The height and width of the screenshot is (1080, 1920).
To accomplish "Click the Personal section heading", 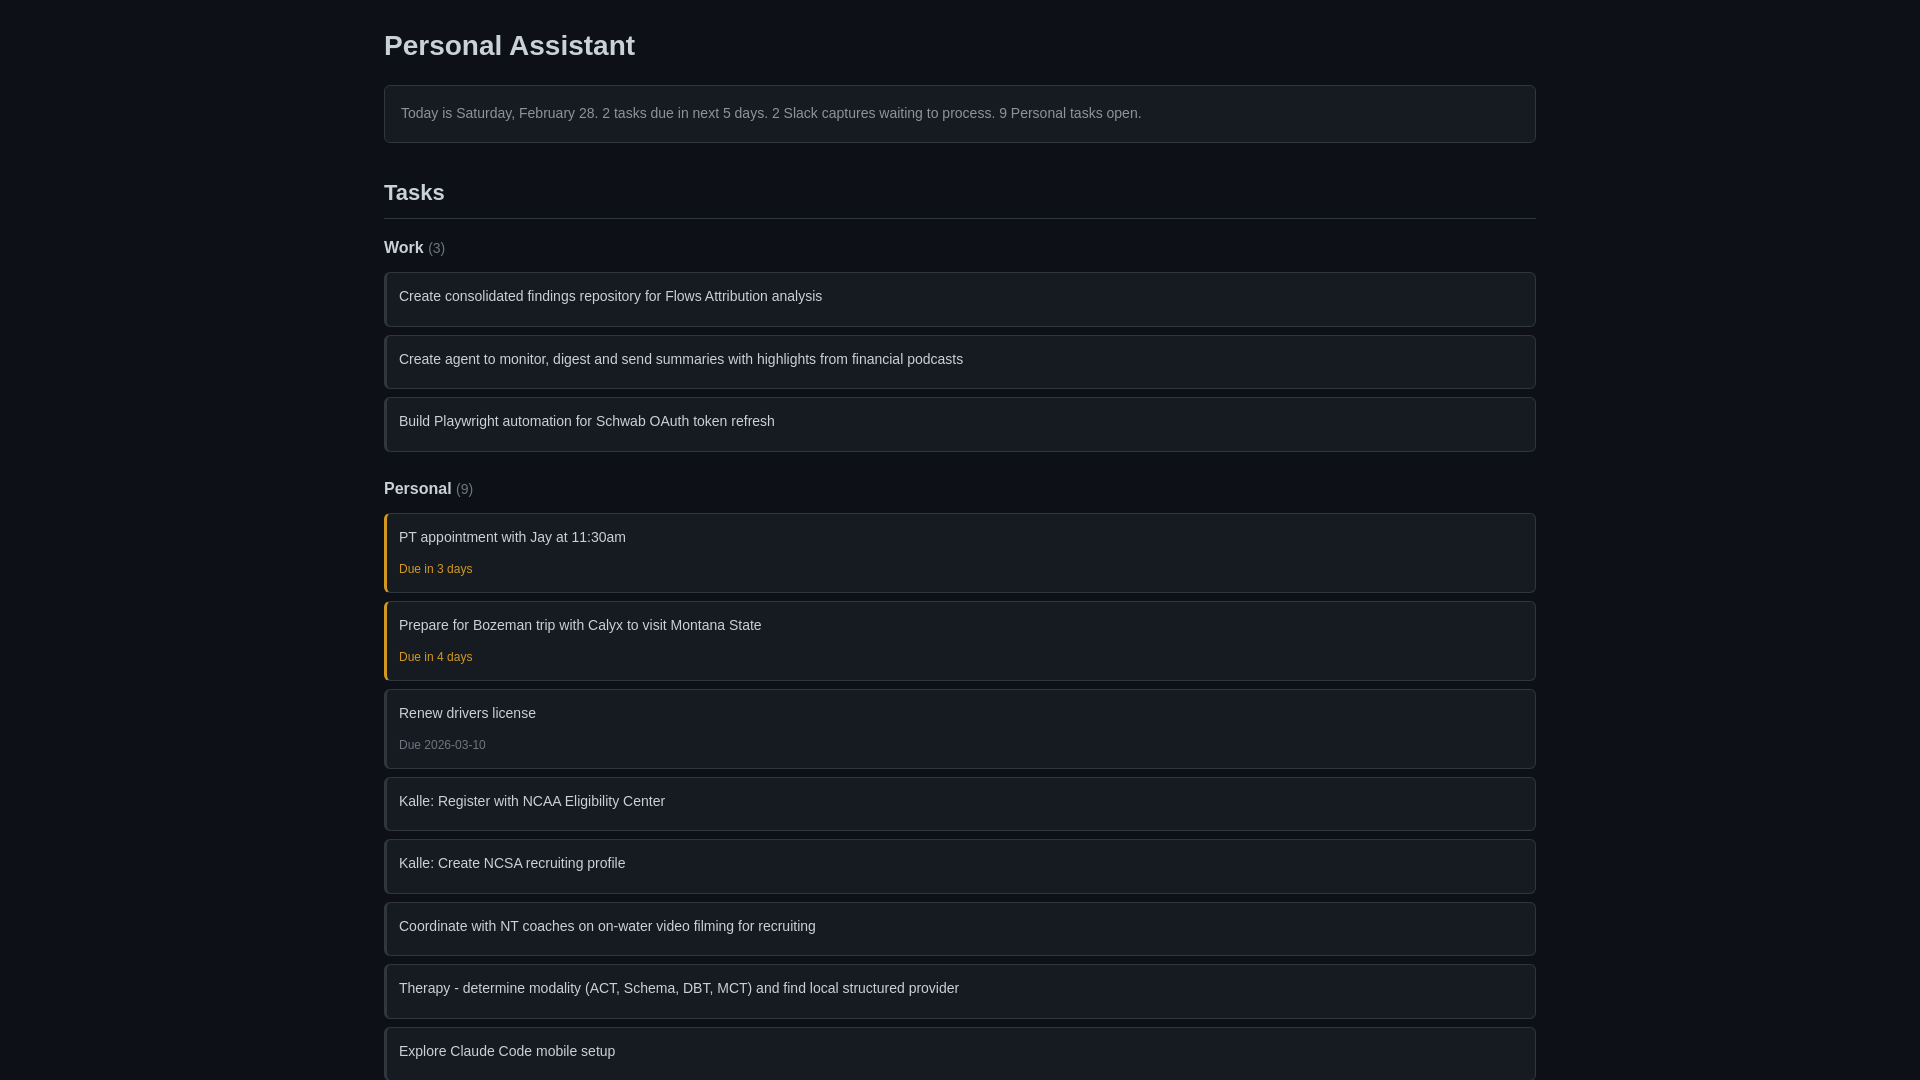I will point(417,489).
